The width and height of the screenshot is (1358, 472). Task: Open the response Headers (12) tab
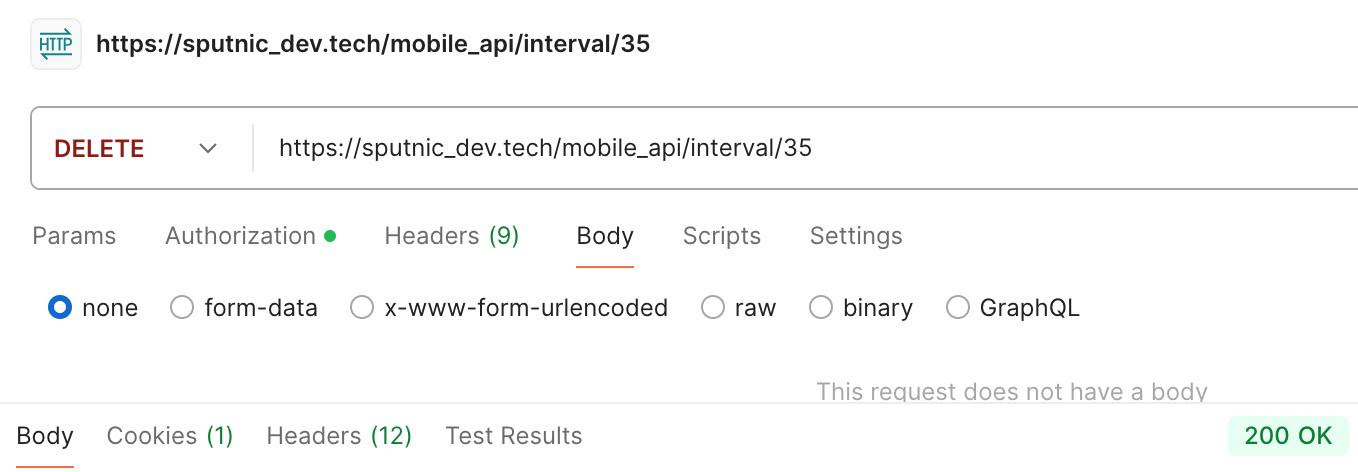339,436
